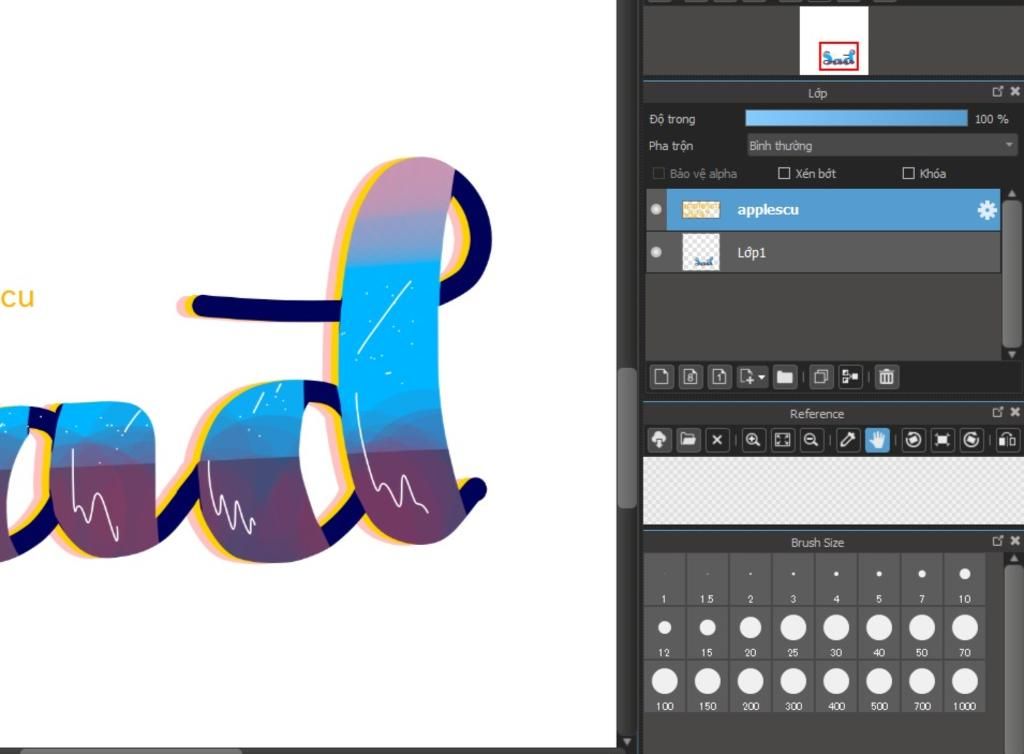
Task: Add a new 8-bit layer
Action: click(690, 377)
